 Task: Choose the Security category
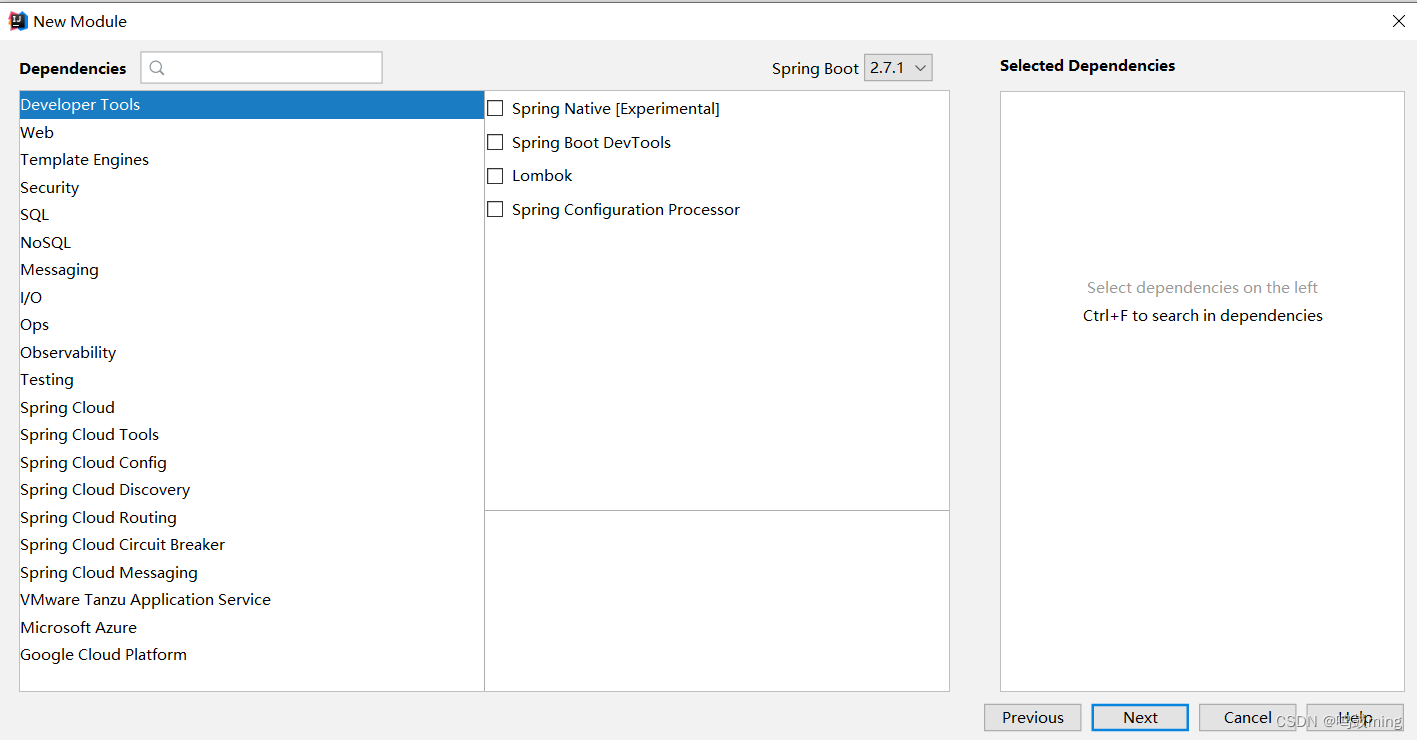[x=49, y=187]
